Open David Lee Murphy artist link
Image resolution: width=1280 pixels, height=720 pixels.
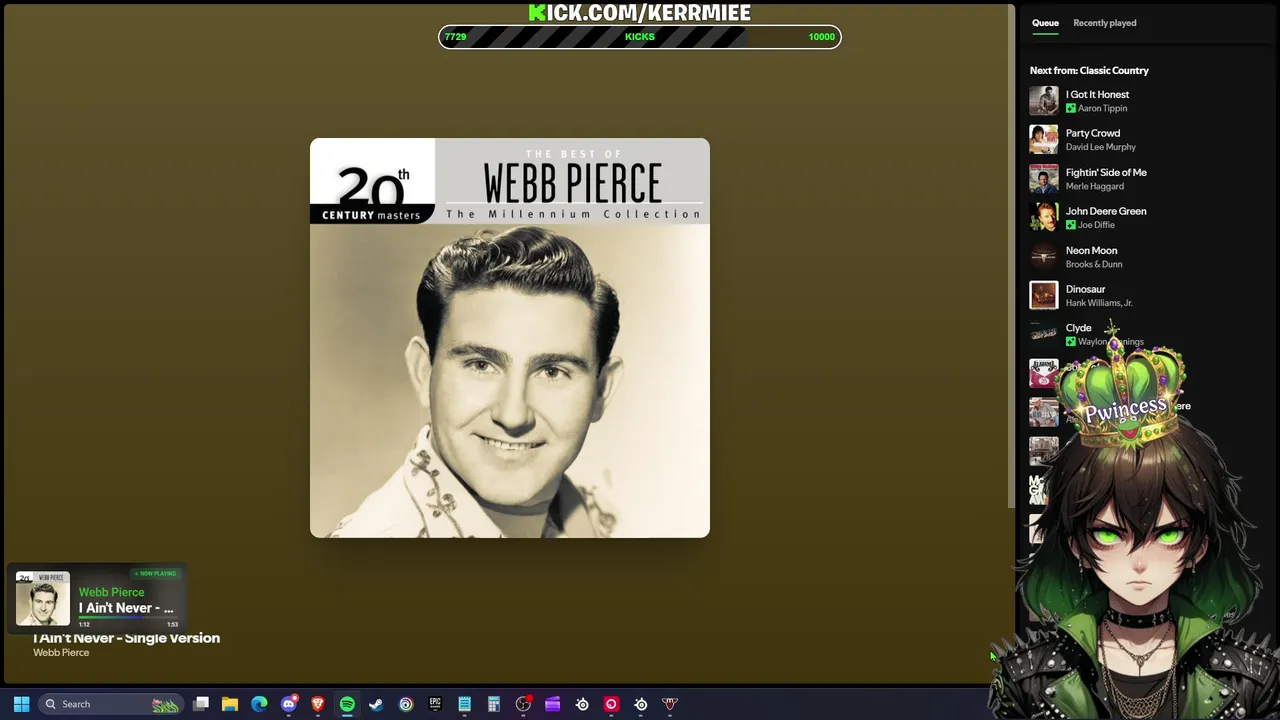coord(1100,147)
